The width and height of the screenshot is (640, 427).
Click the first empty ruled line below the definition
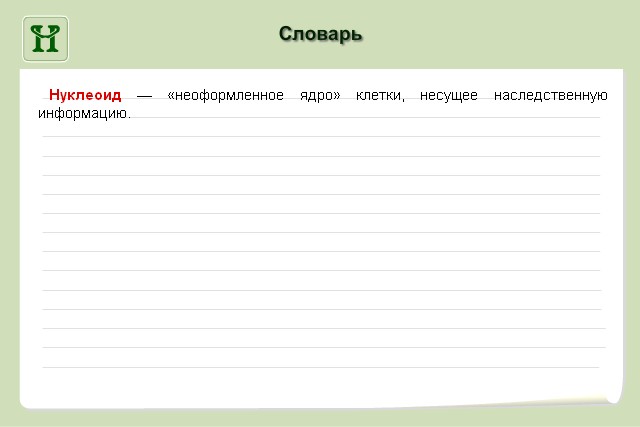[320, 136]
